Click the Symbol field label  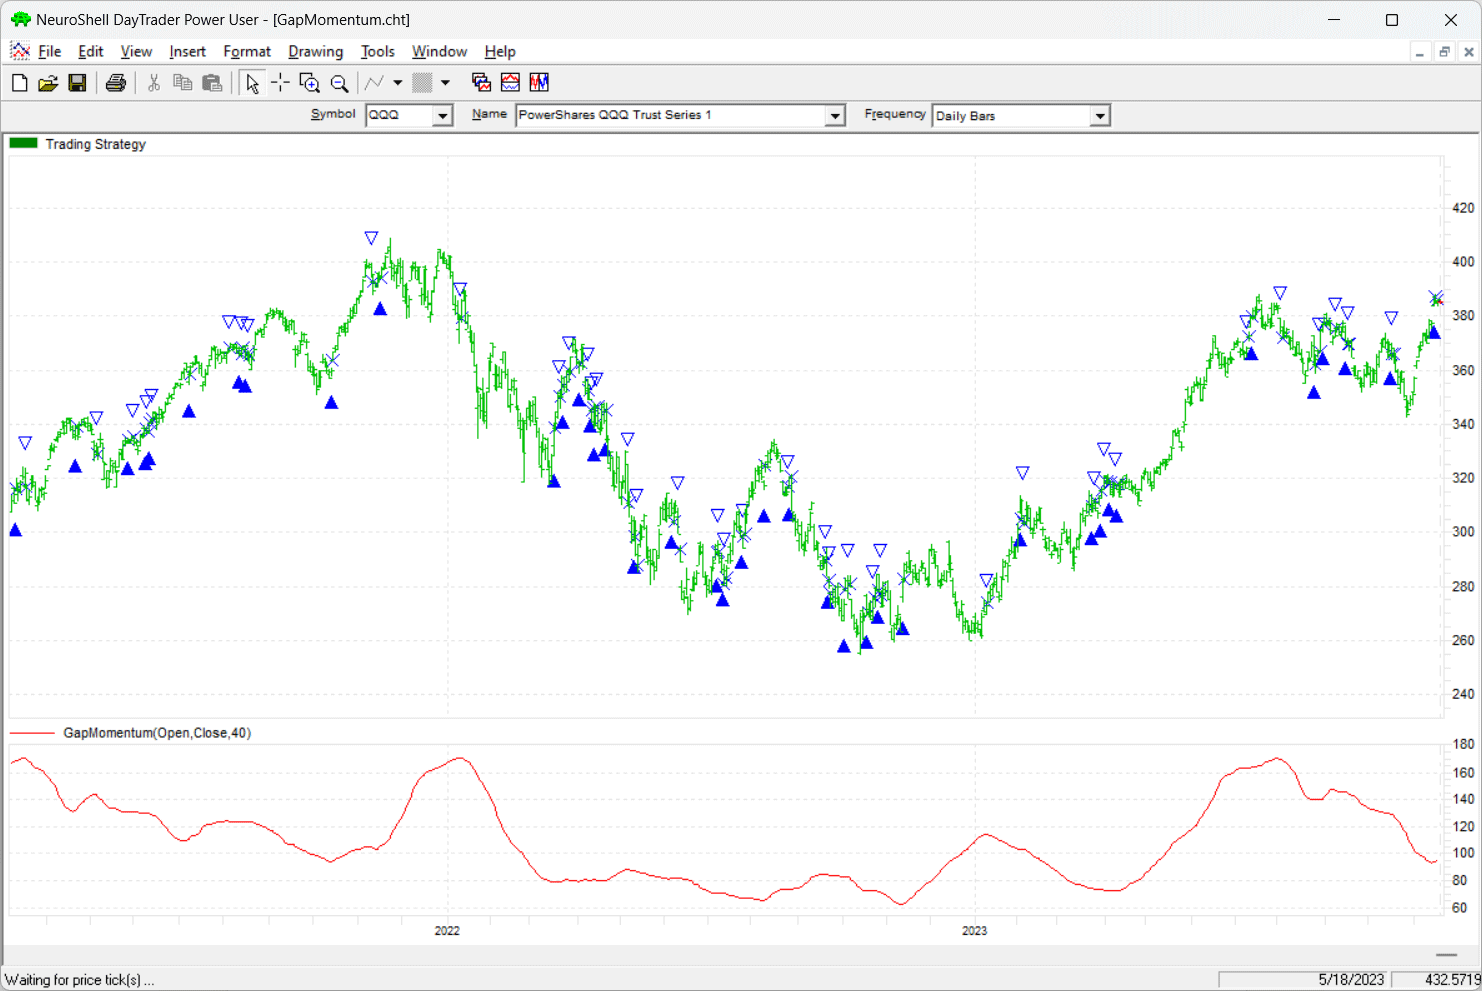coord(333,114)
